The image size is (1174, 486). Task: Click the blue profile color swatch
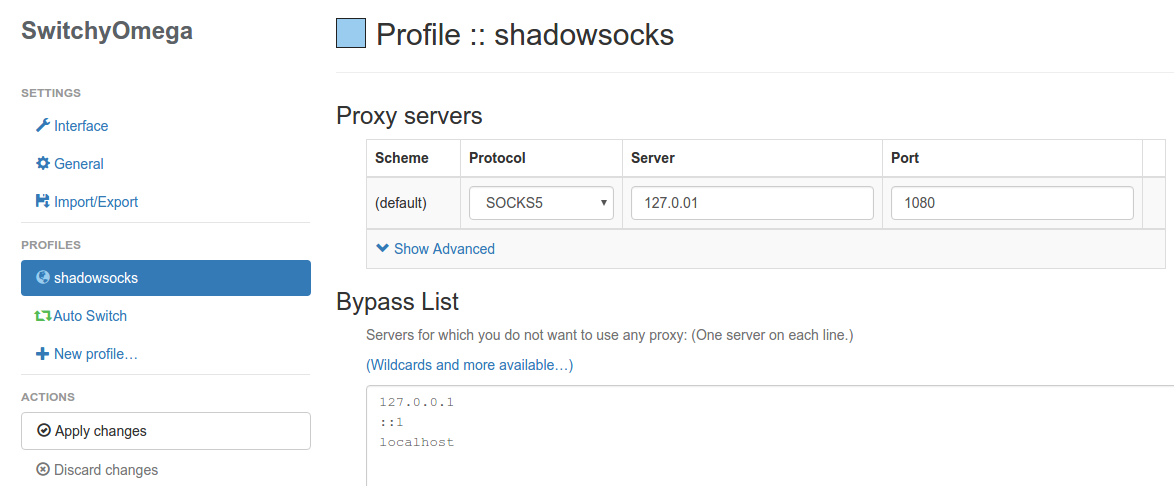pyautogui.click(x=351, y=35)
